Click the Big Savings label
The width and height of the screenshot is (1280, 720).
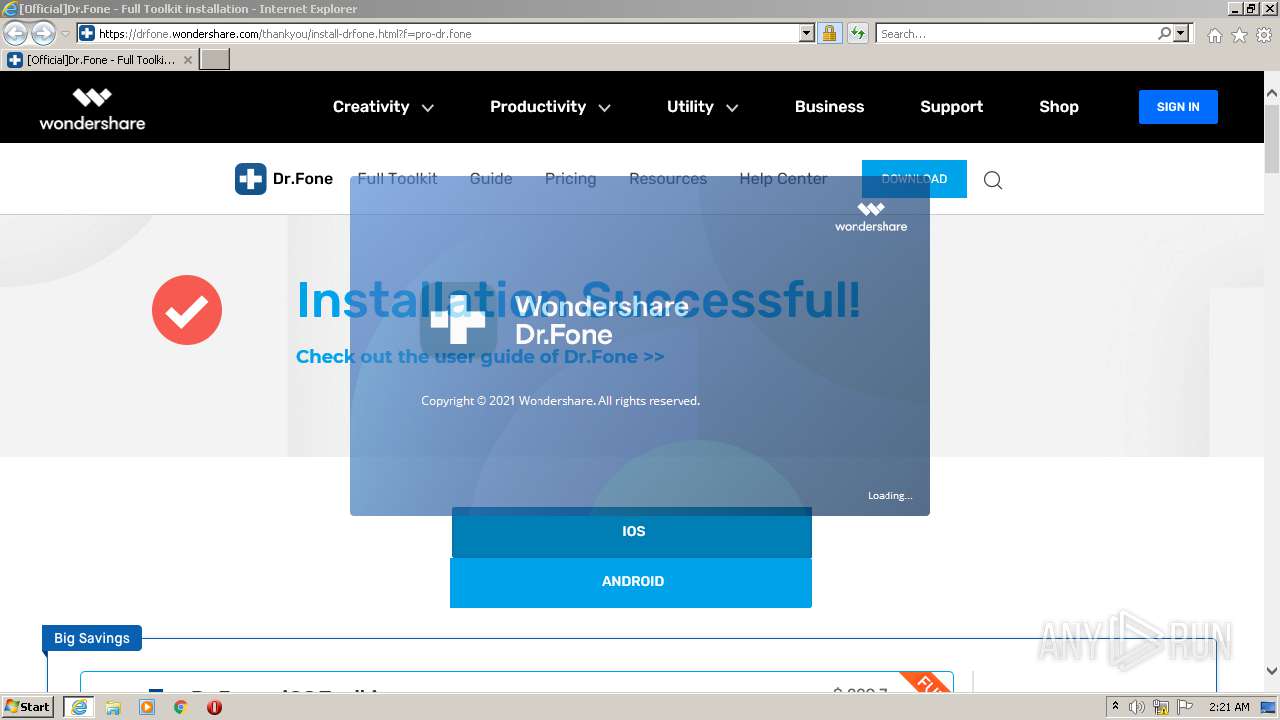[x=92, y=638]
